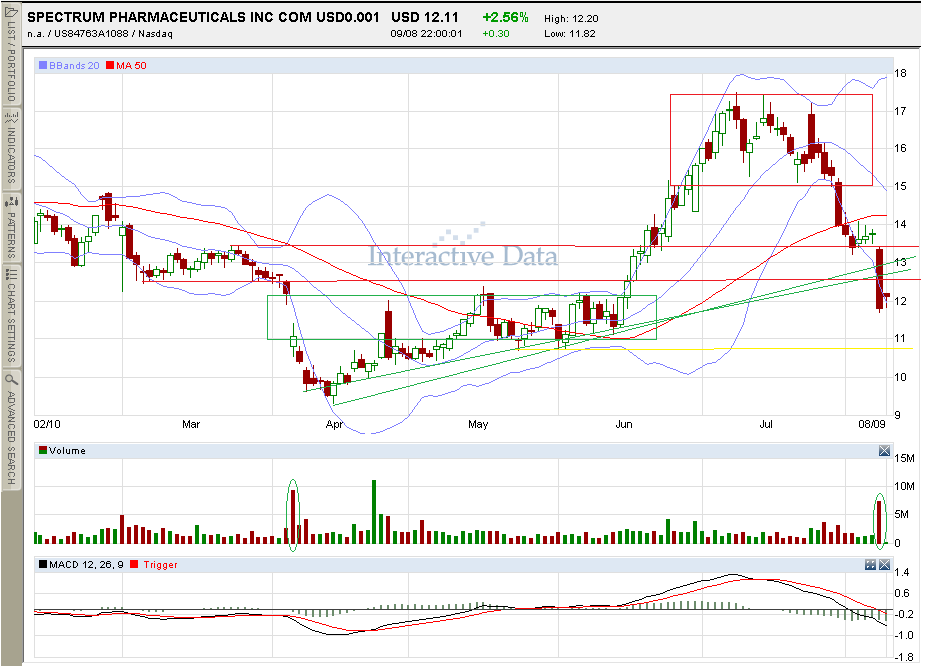Click the Indicators zigzag line icon

pos(11,117)
